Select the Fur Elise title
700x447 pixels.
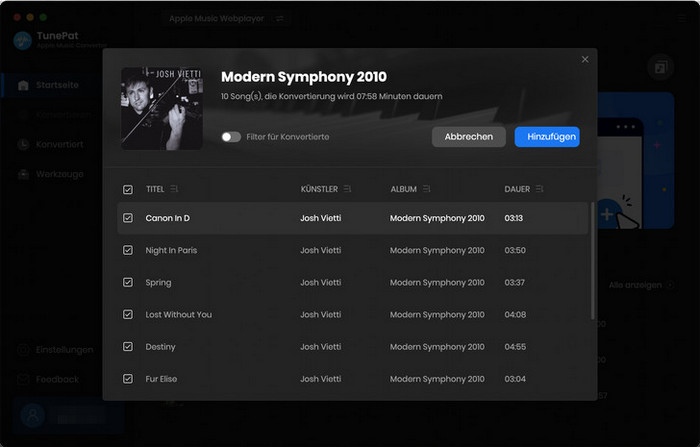(x=161, y=379)
